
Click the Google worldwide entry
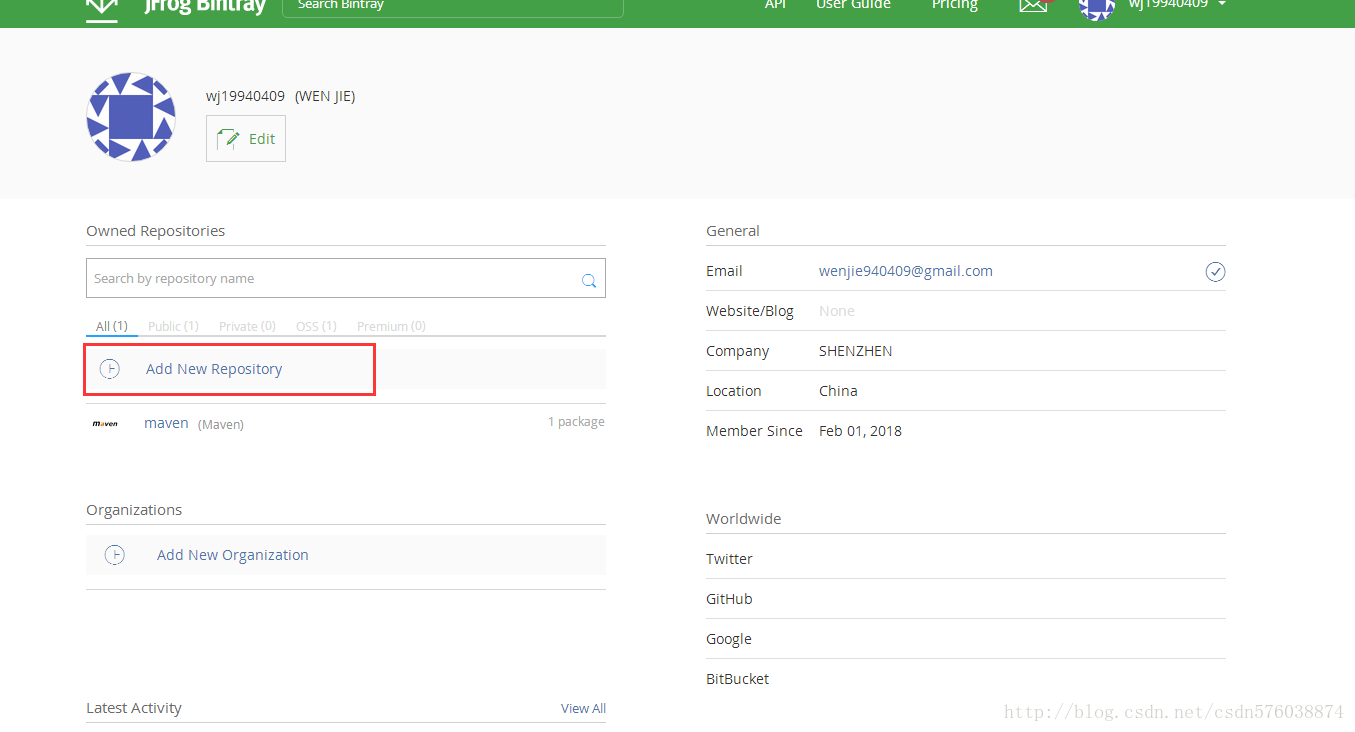[729, 639]
